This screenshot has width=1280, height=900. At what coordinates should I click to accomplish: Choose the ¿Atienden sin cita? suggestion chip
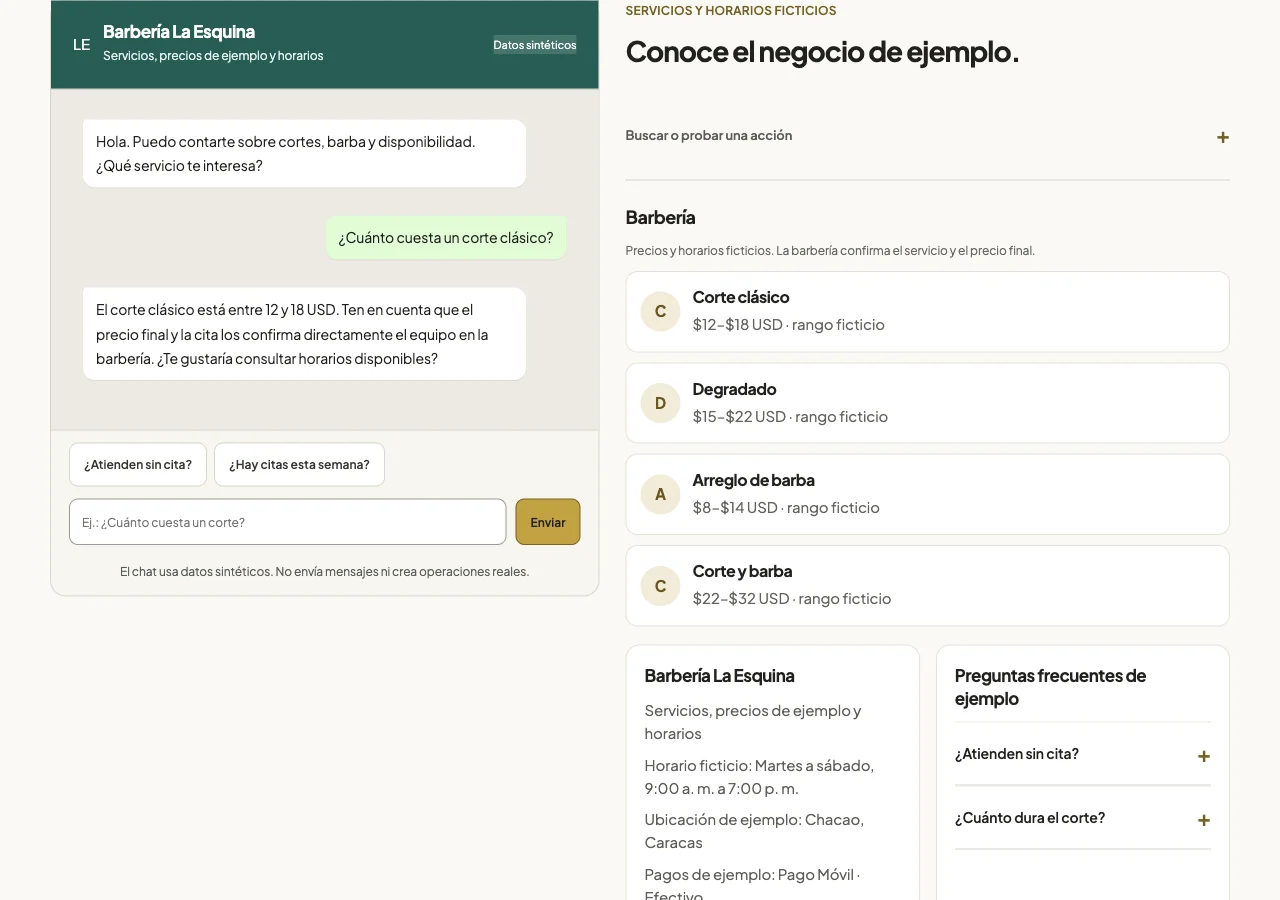138,465
